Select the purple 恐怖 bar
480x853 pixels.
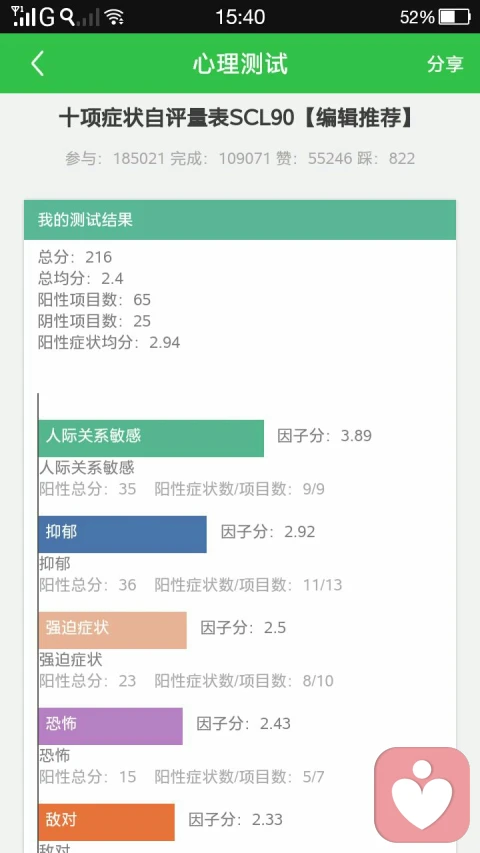[110, 726]
